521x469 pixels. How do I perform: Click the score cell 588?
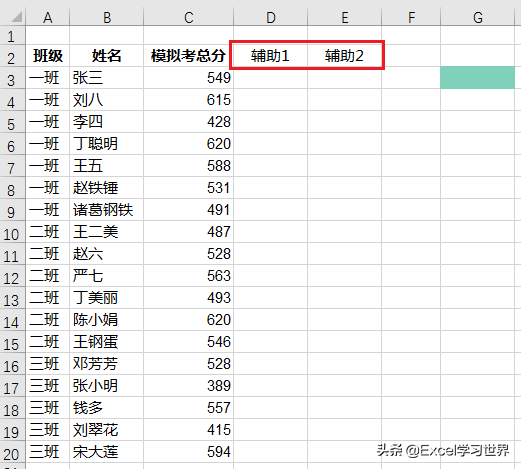tap(189, 166)
